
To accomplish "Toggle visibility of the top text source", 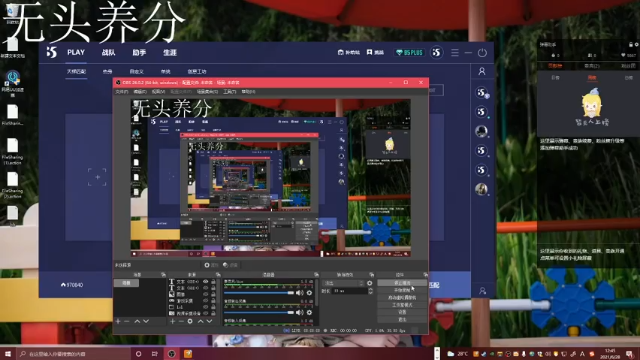I will (x=206, y=282).
